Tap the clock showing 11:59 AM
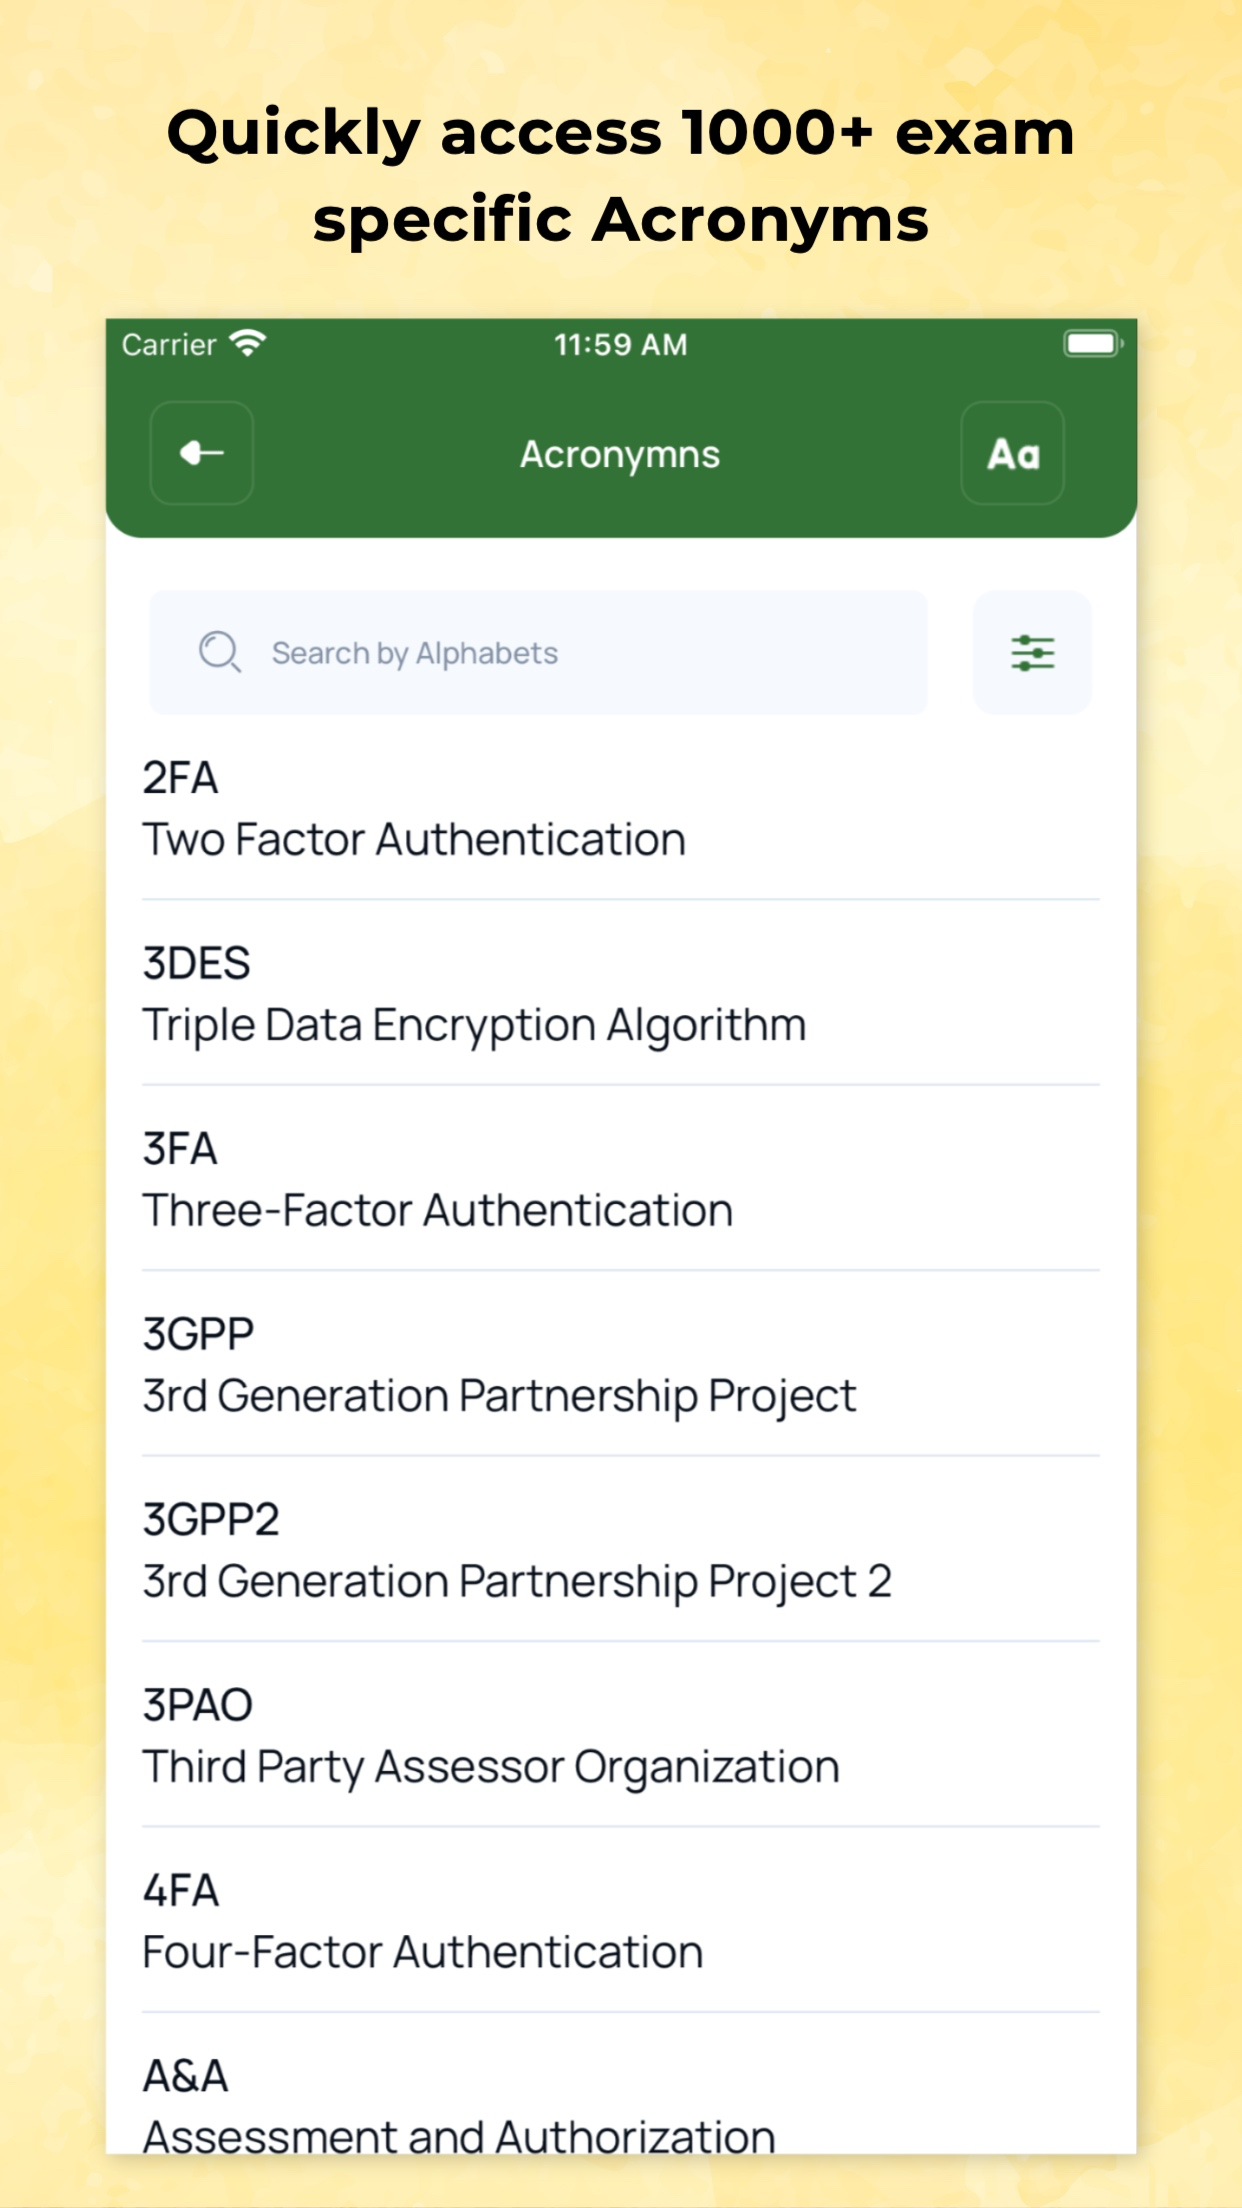This screenshot has width=1242, height=2208. click(620, 343)
